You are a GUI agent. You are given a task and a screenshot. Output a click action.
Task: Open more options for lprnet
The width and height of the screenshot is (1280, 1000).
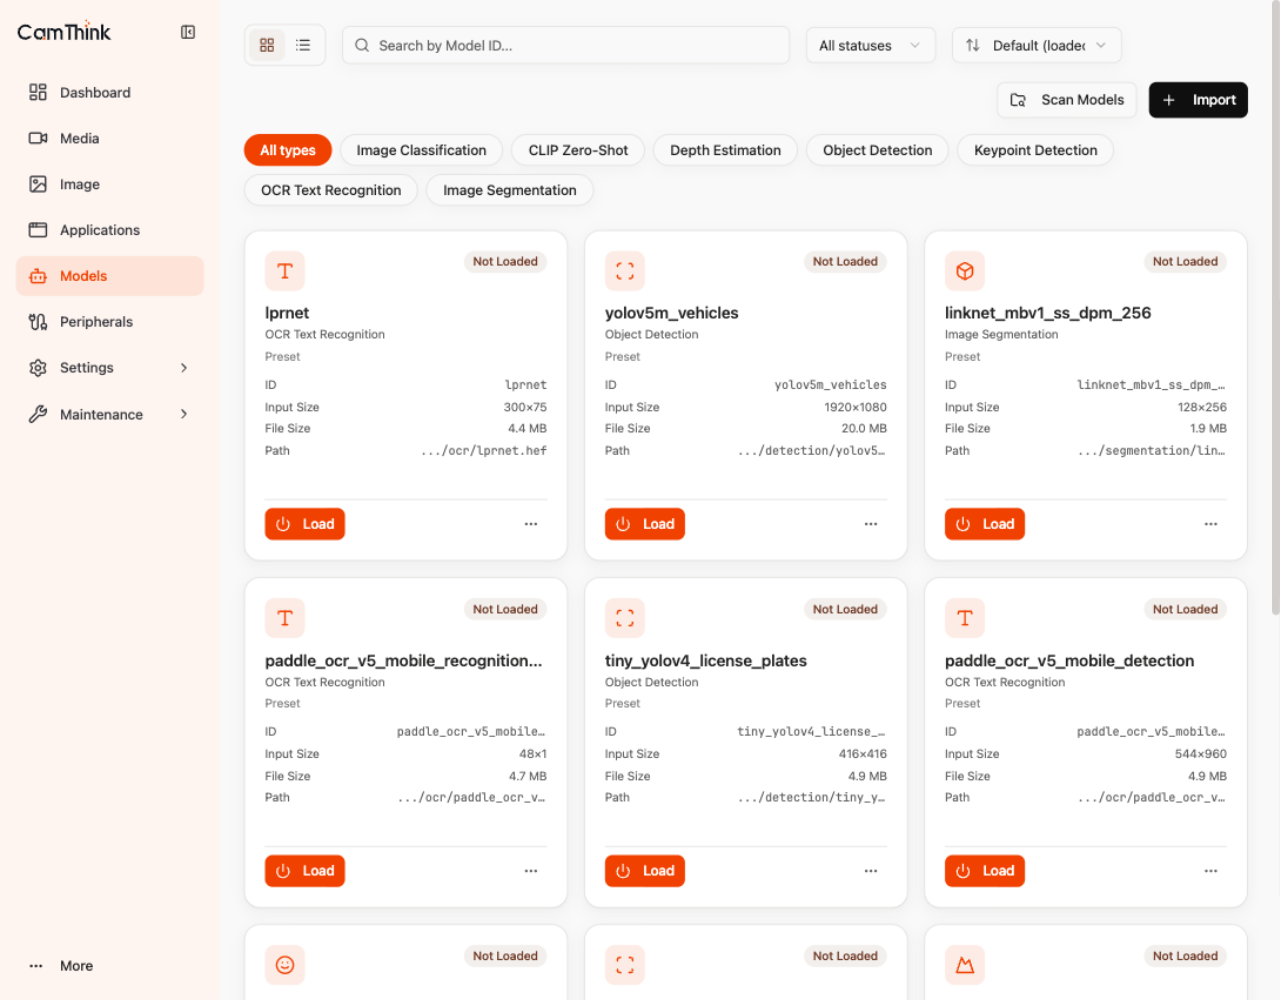tap(531, 524)
